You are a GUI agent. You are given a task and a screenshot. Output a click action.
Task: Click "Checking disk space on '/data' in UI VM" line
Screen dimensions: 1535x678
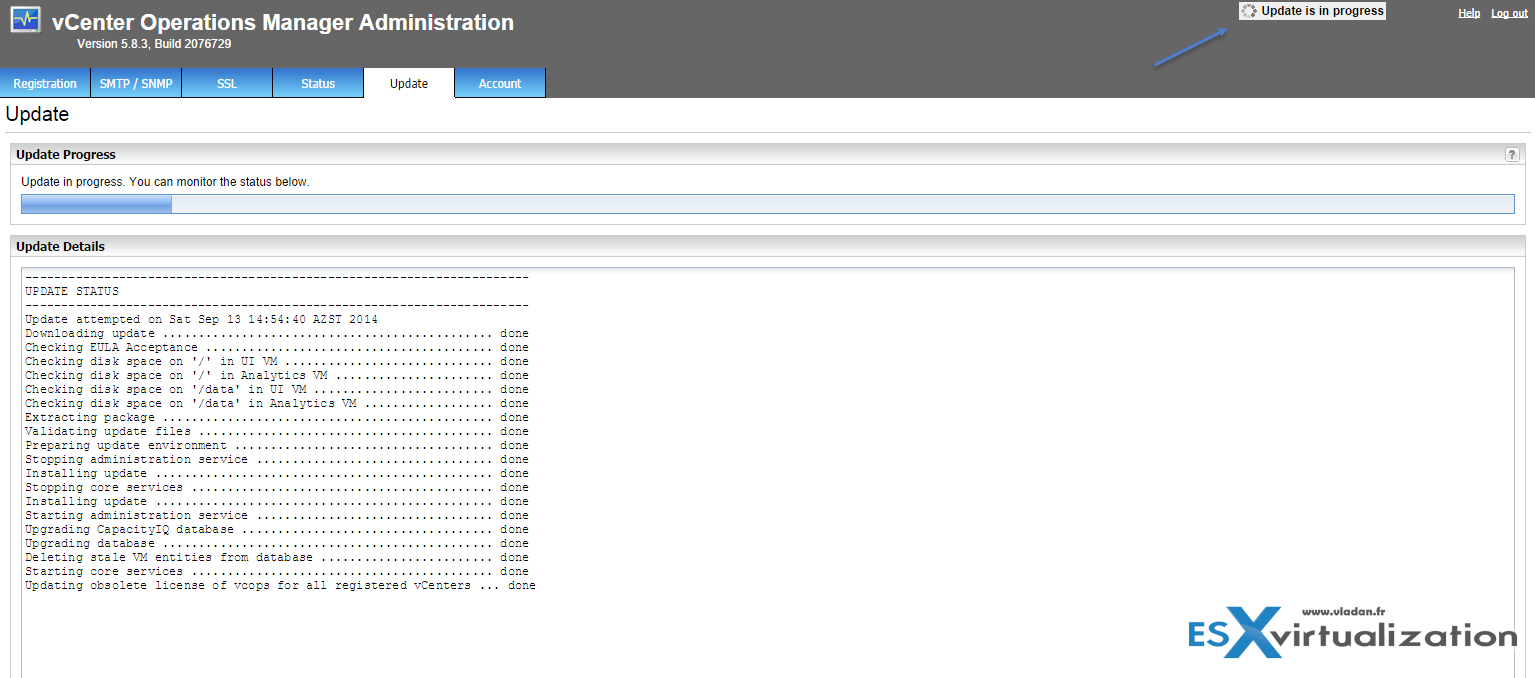[277, 389]
